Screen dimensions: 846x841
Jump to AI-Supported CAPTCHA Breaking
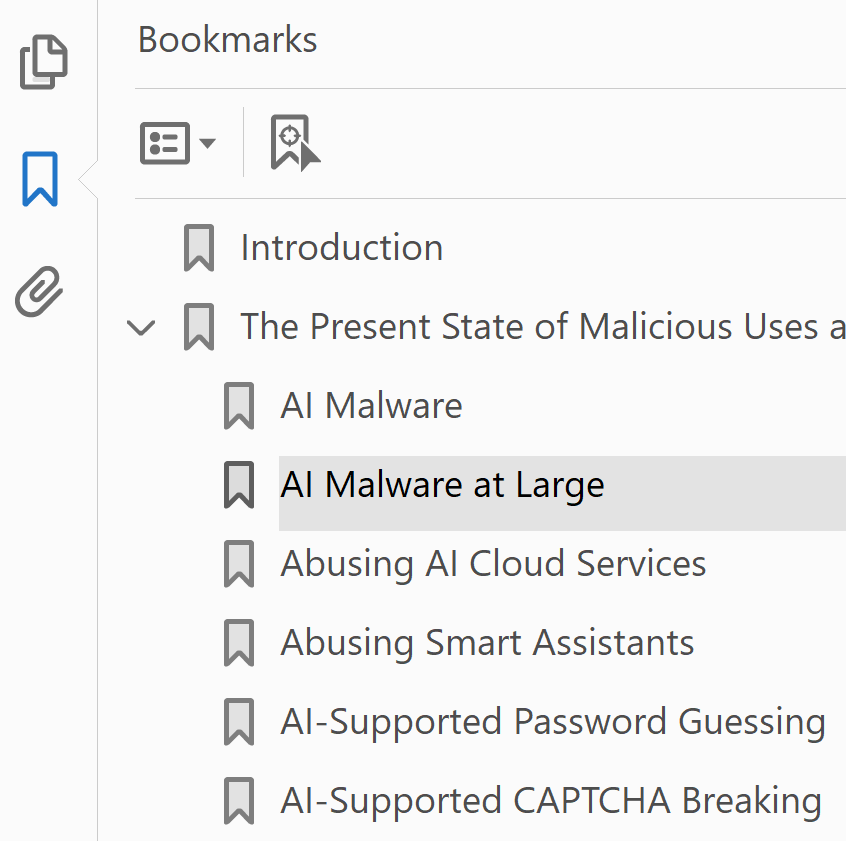point(551,801)
